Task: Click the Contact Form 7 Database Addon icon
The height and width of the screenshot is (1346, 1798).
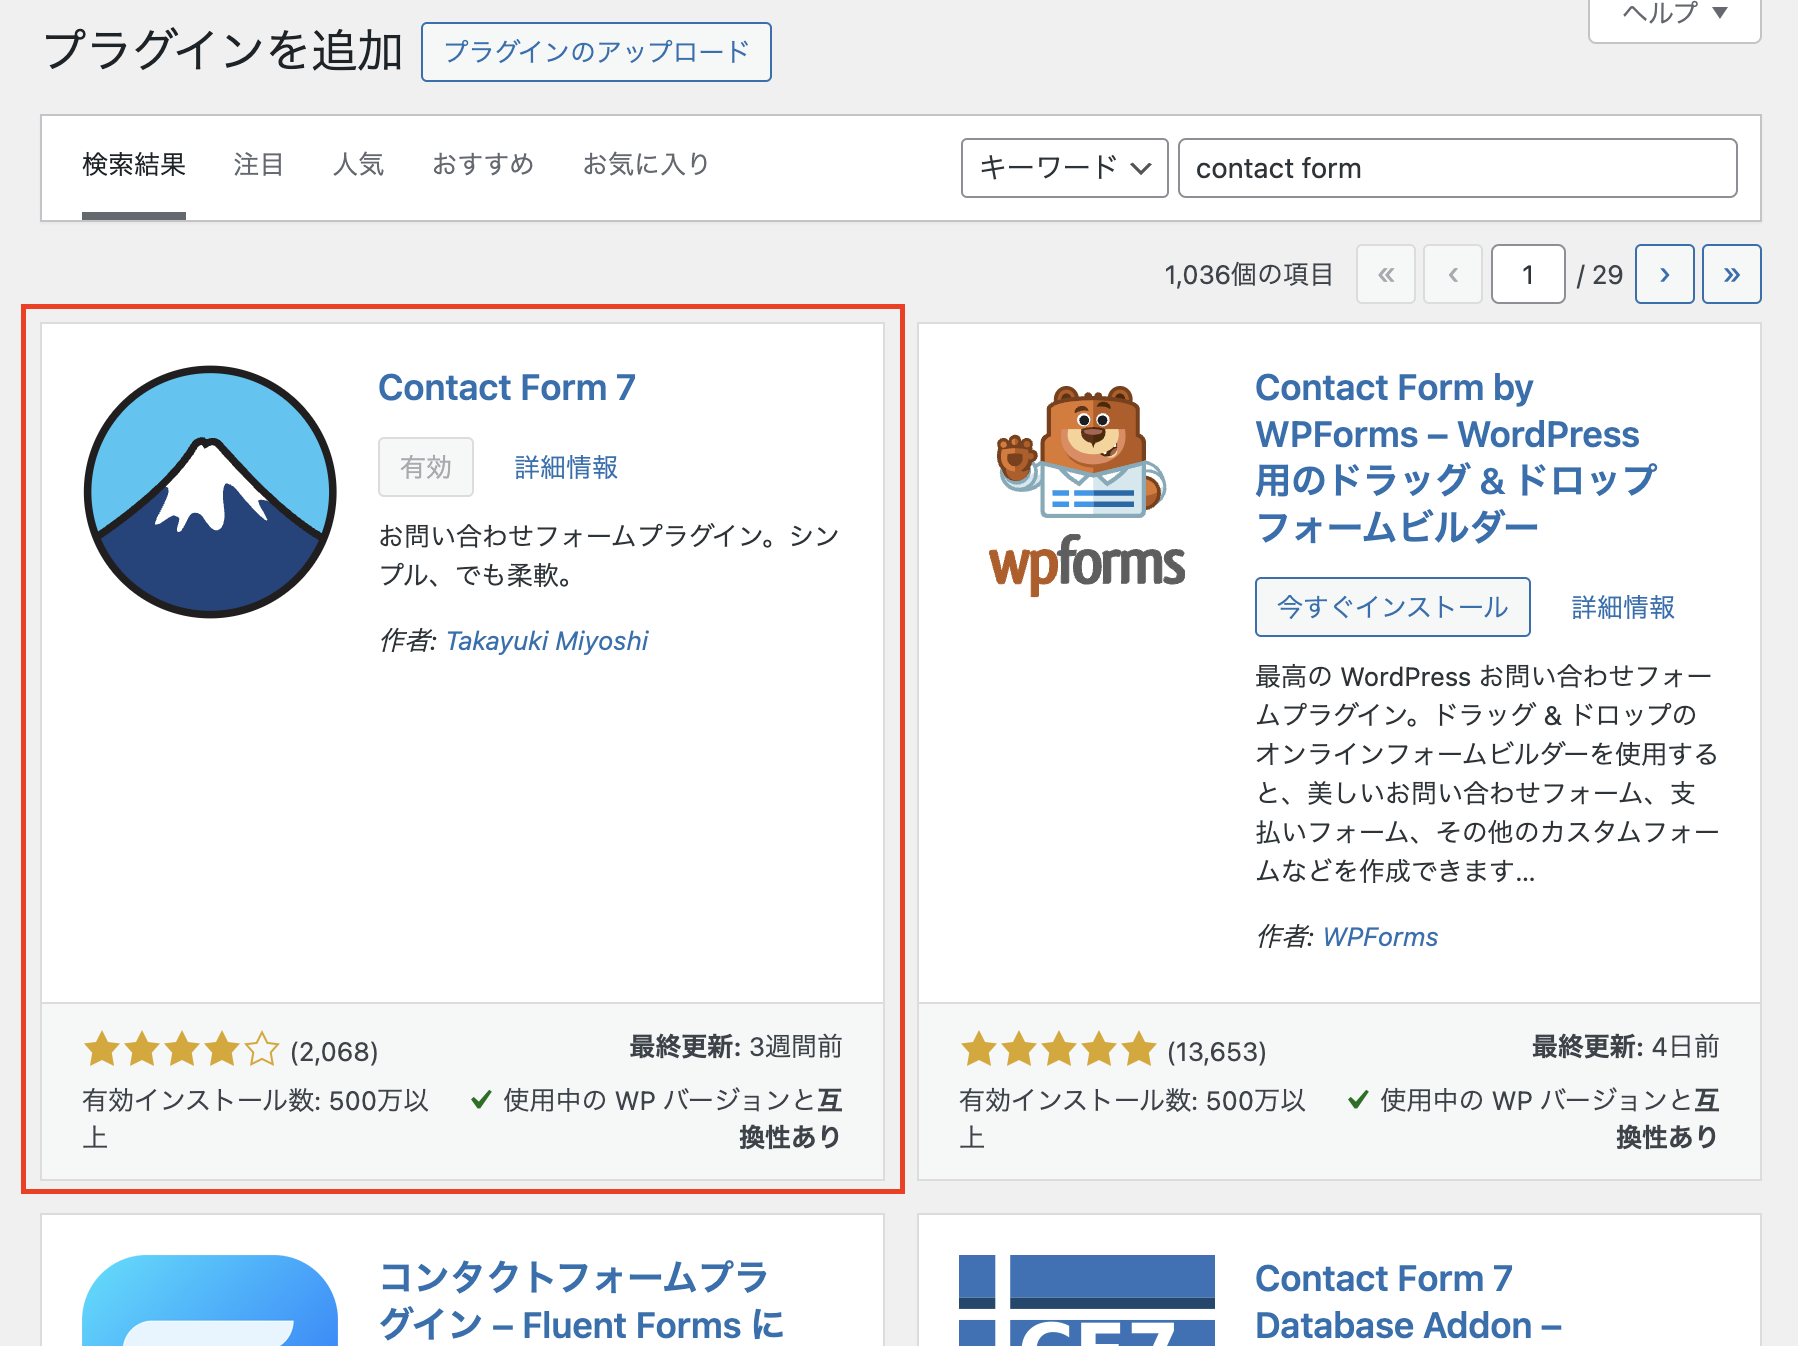Action: click(1086, 1300)
